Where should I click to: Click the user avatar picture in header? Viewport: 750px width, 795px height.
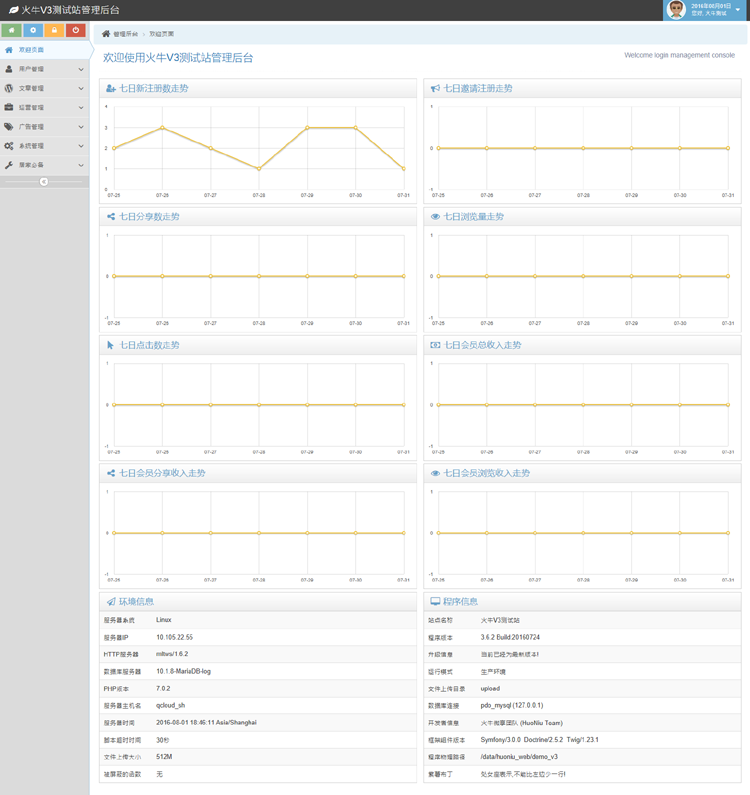pos(676,10)
